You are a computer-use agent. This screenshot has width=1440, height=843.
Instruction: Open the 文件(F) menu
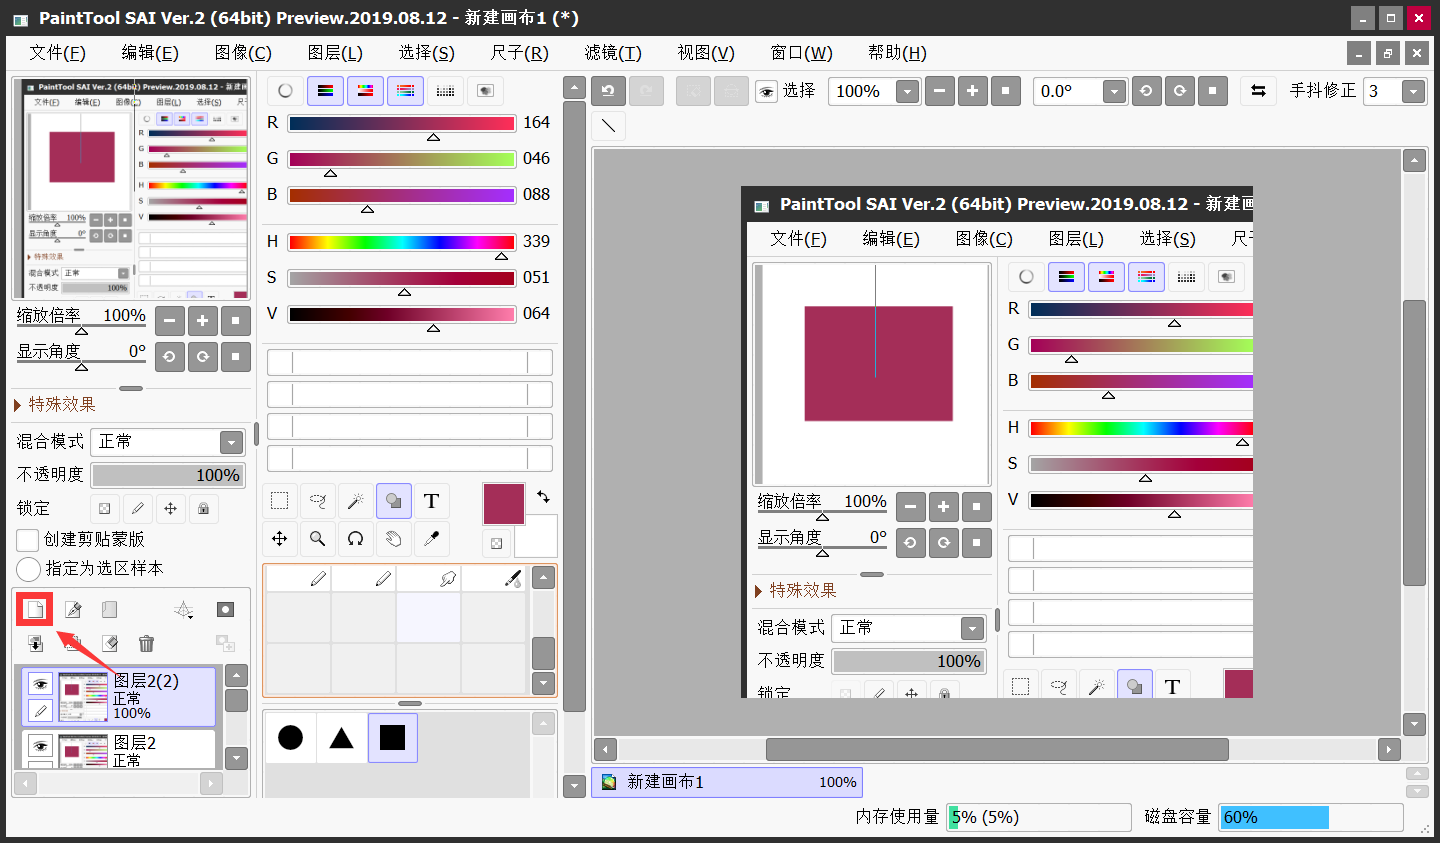[57, 53]
